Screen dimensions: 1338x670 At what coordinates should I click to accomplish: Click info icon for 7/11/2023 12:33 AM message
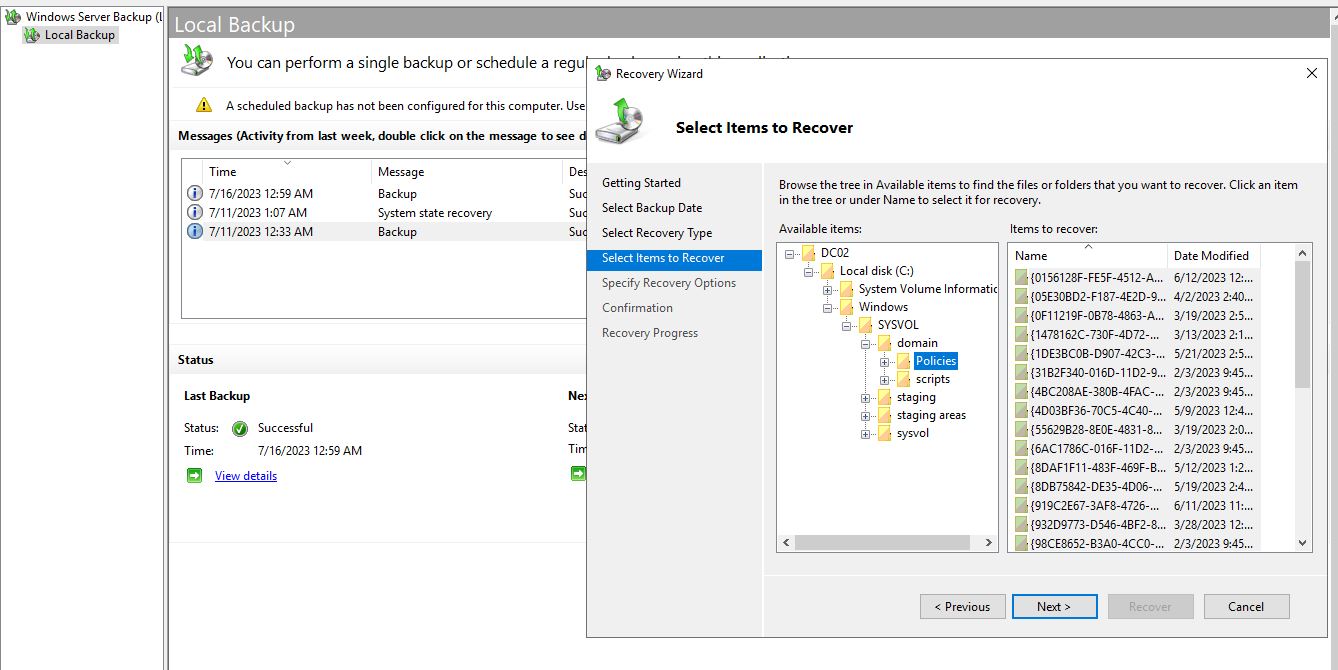tap(195, 231)
